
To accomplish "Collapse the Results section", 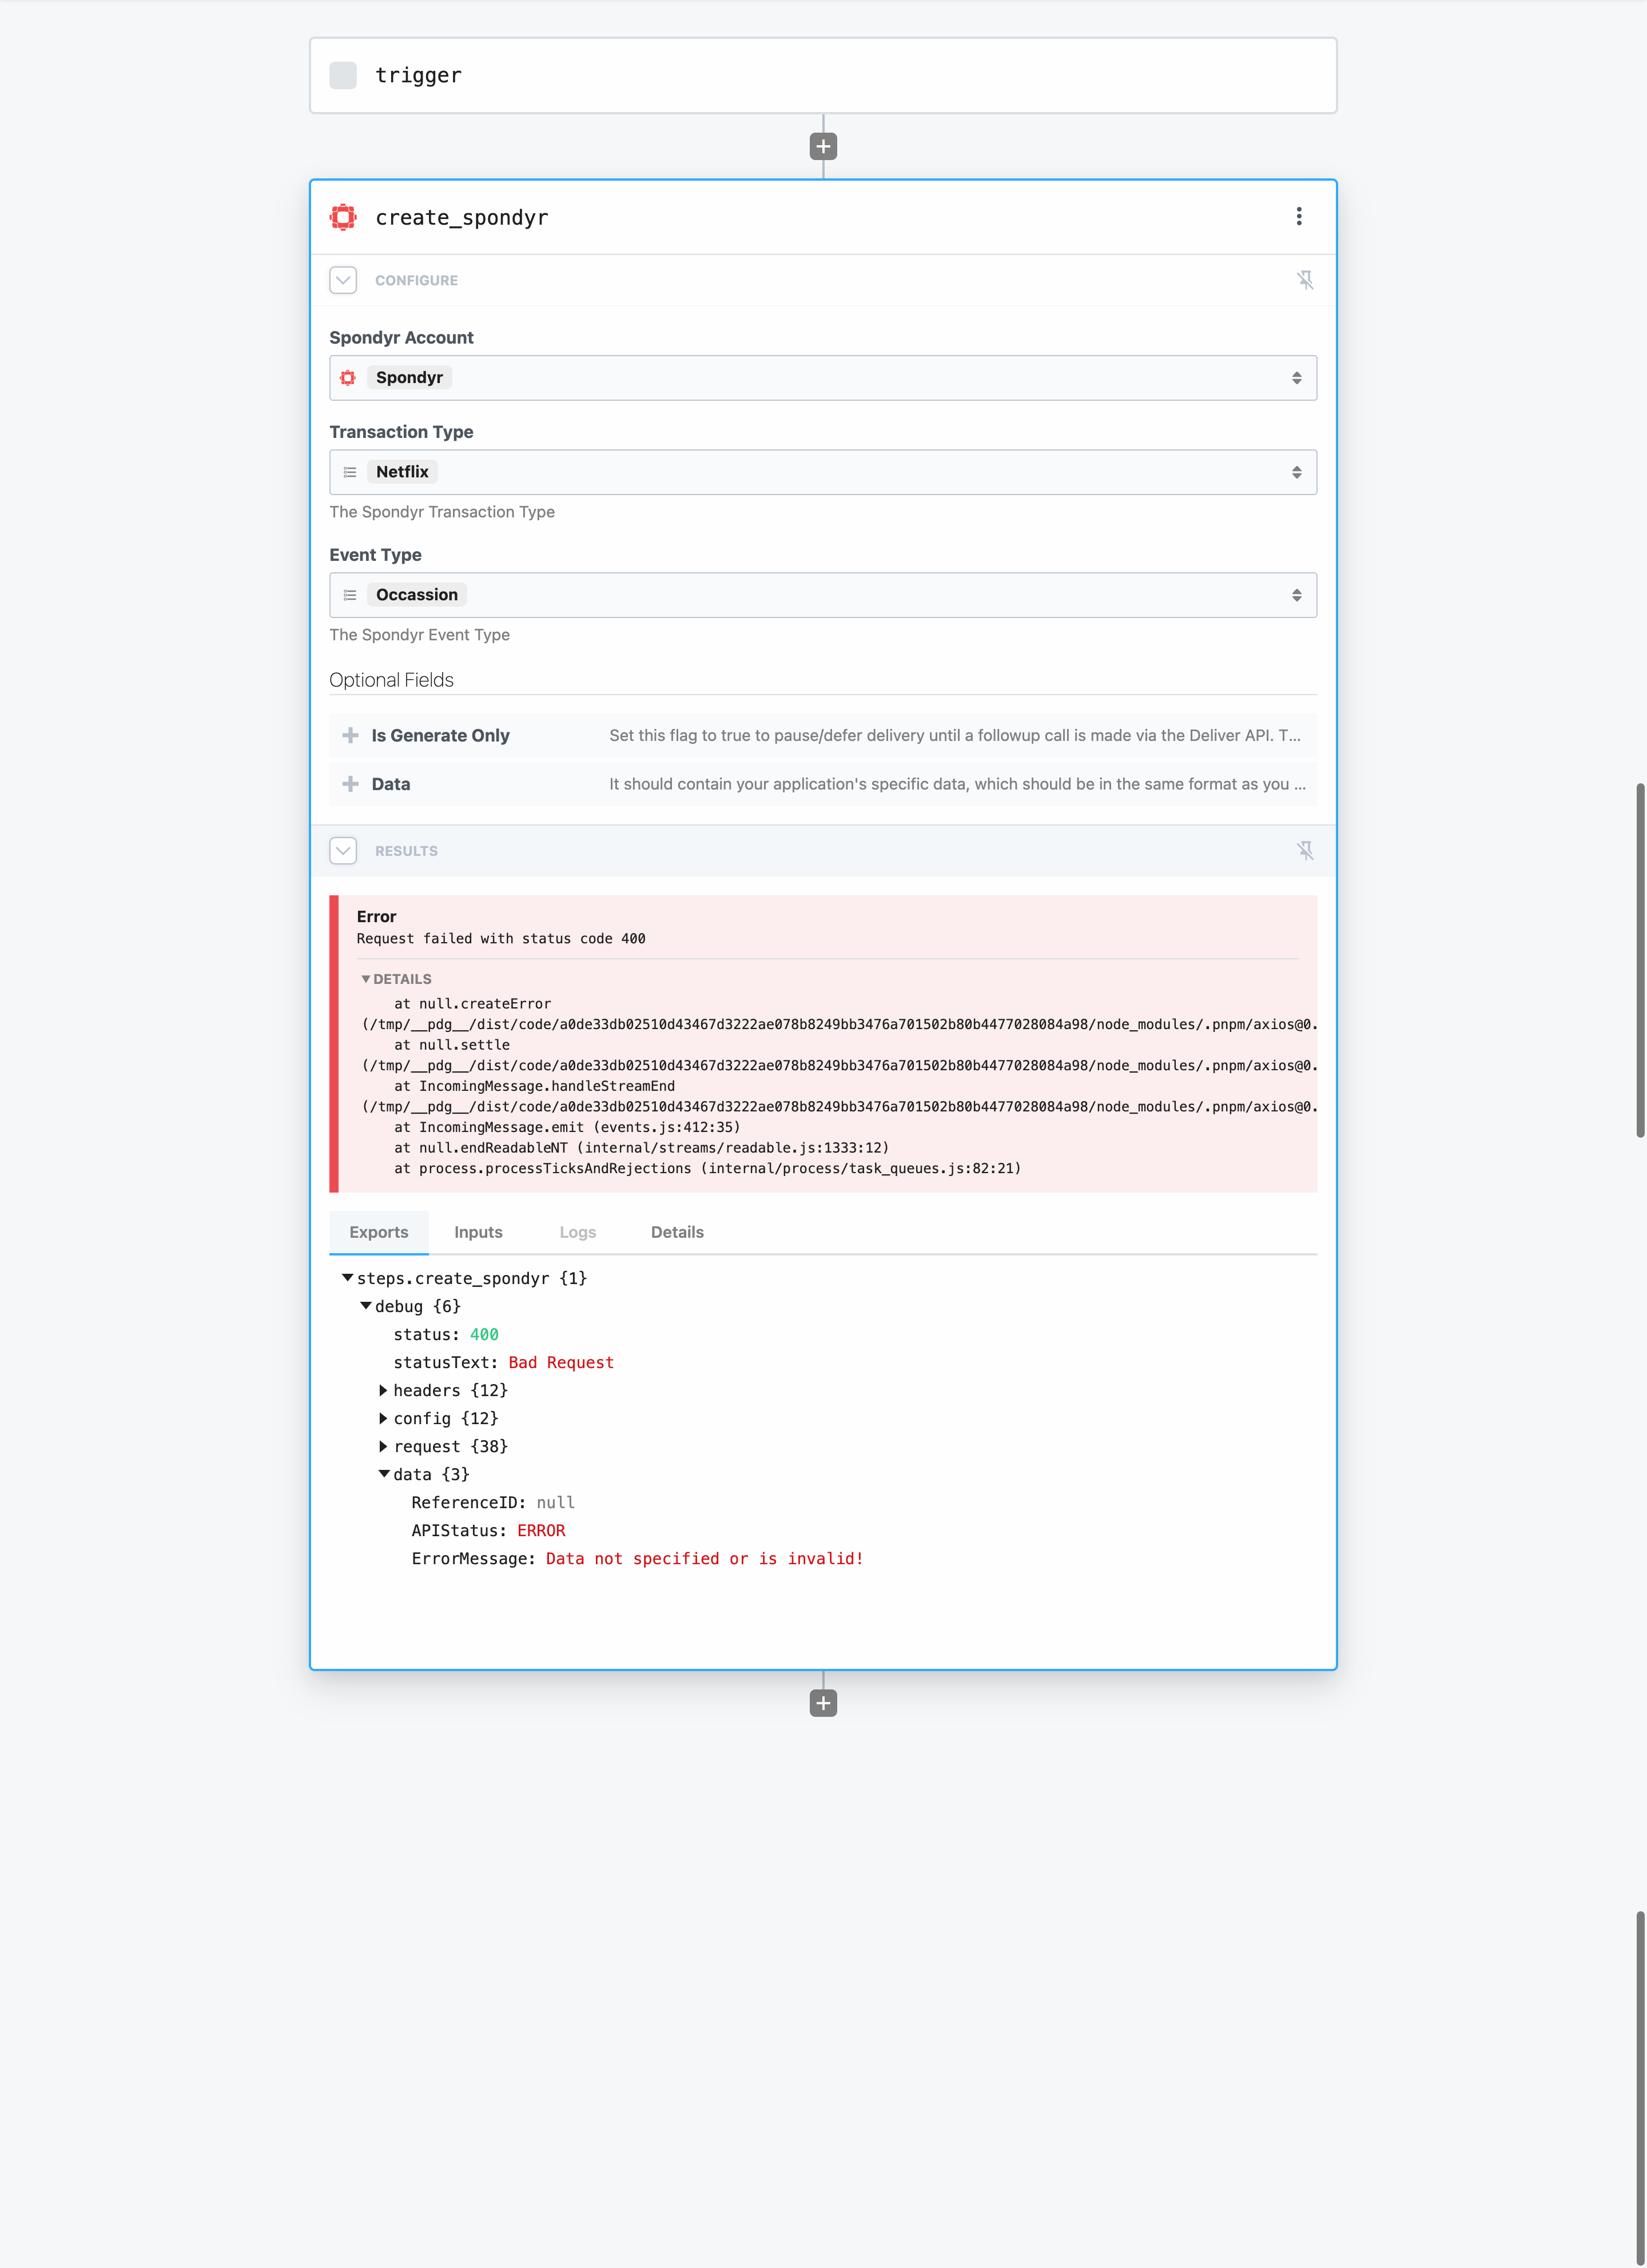I will tap(343, 851).
